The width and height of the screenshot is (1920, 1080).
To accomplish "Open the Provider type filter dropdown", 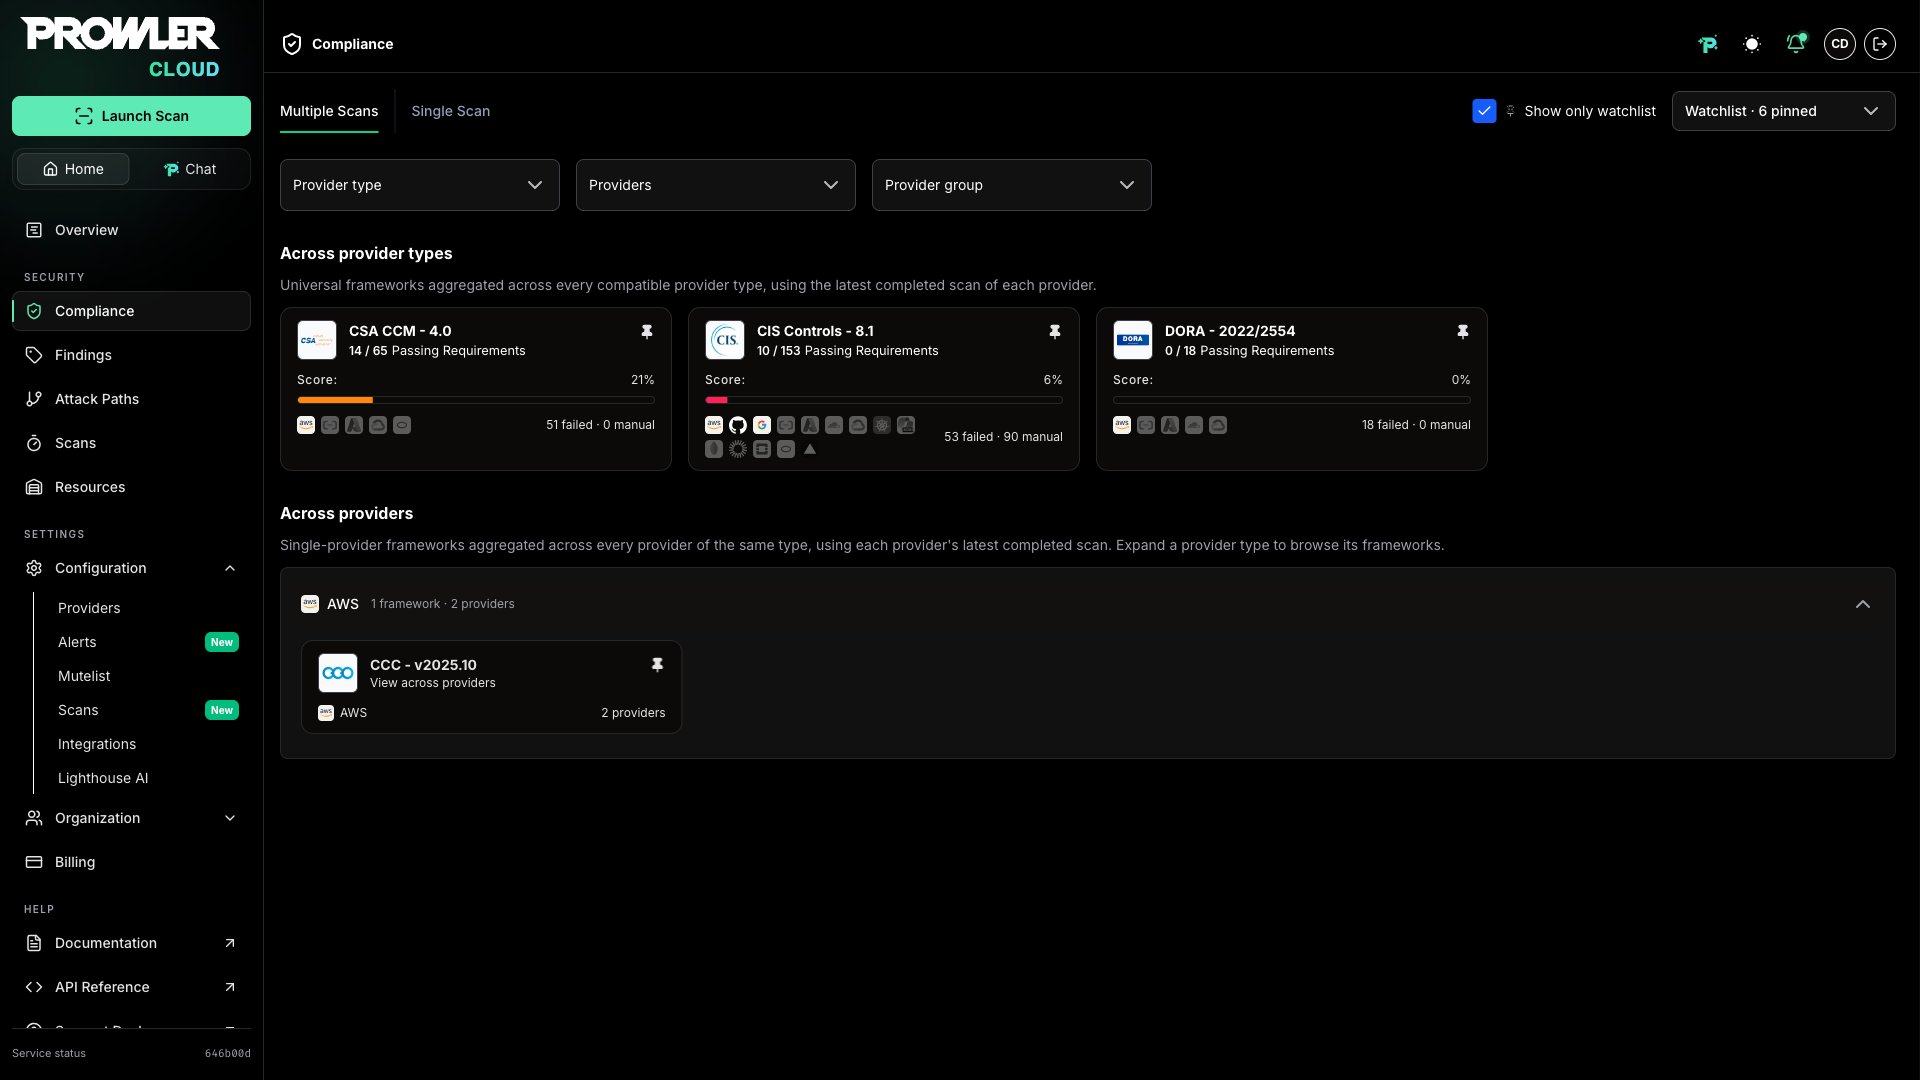I will [420, 185].
